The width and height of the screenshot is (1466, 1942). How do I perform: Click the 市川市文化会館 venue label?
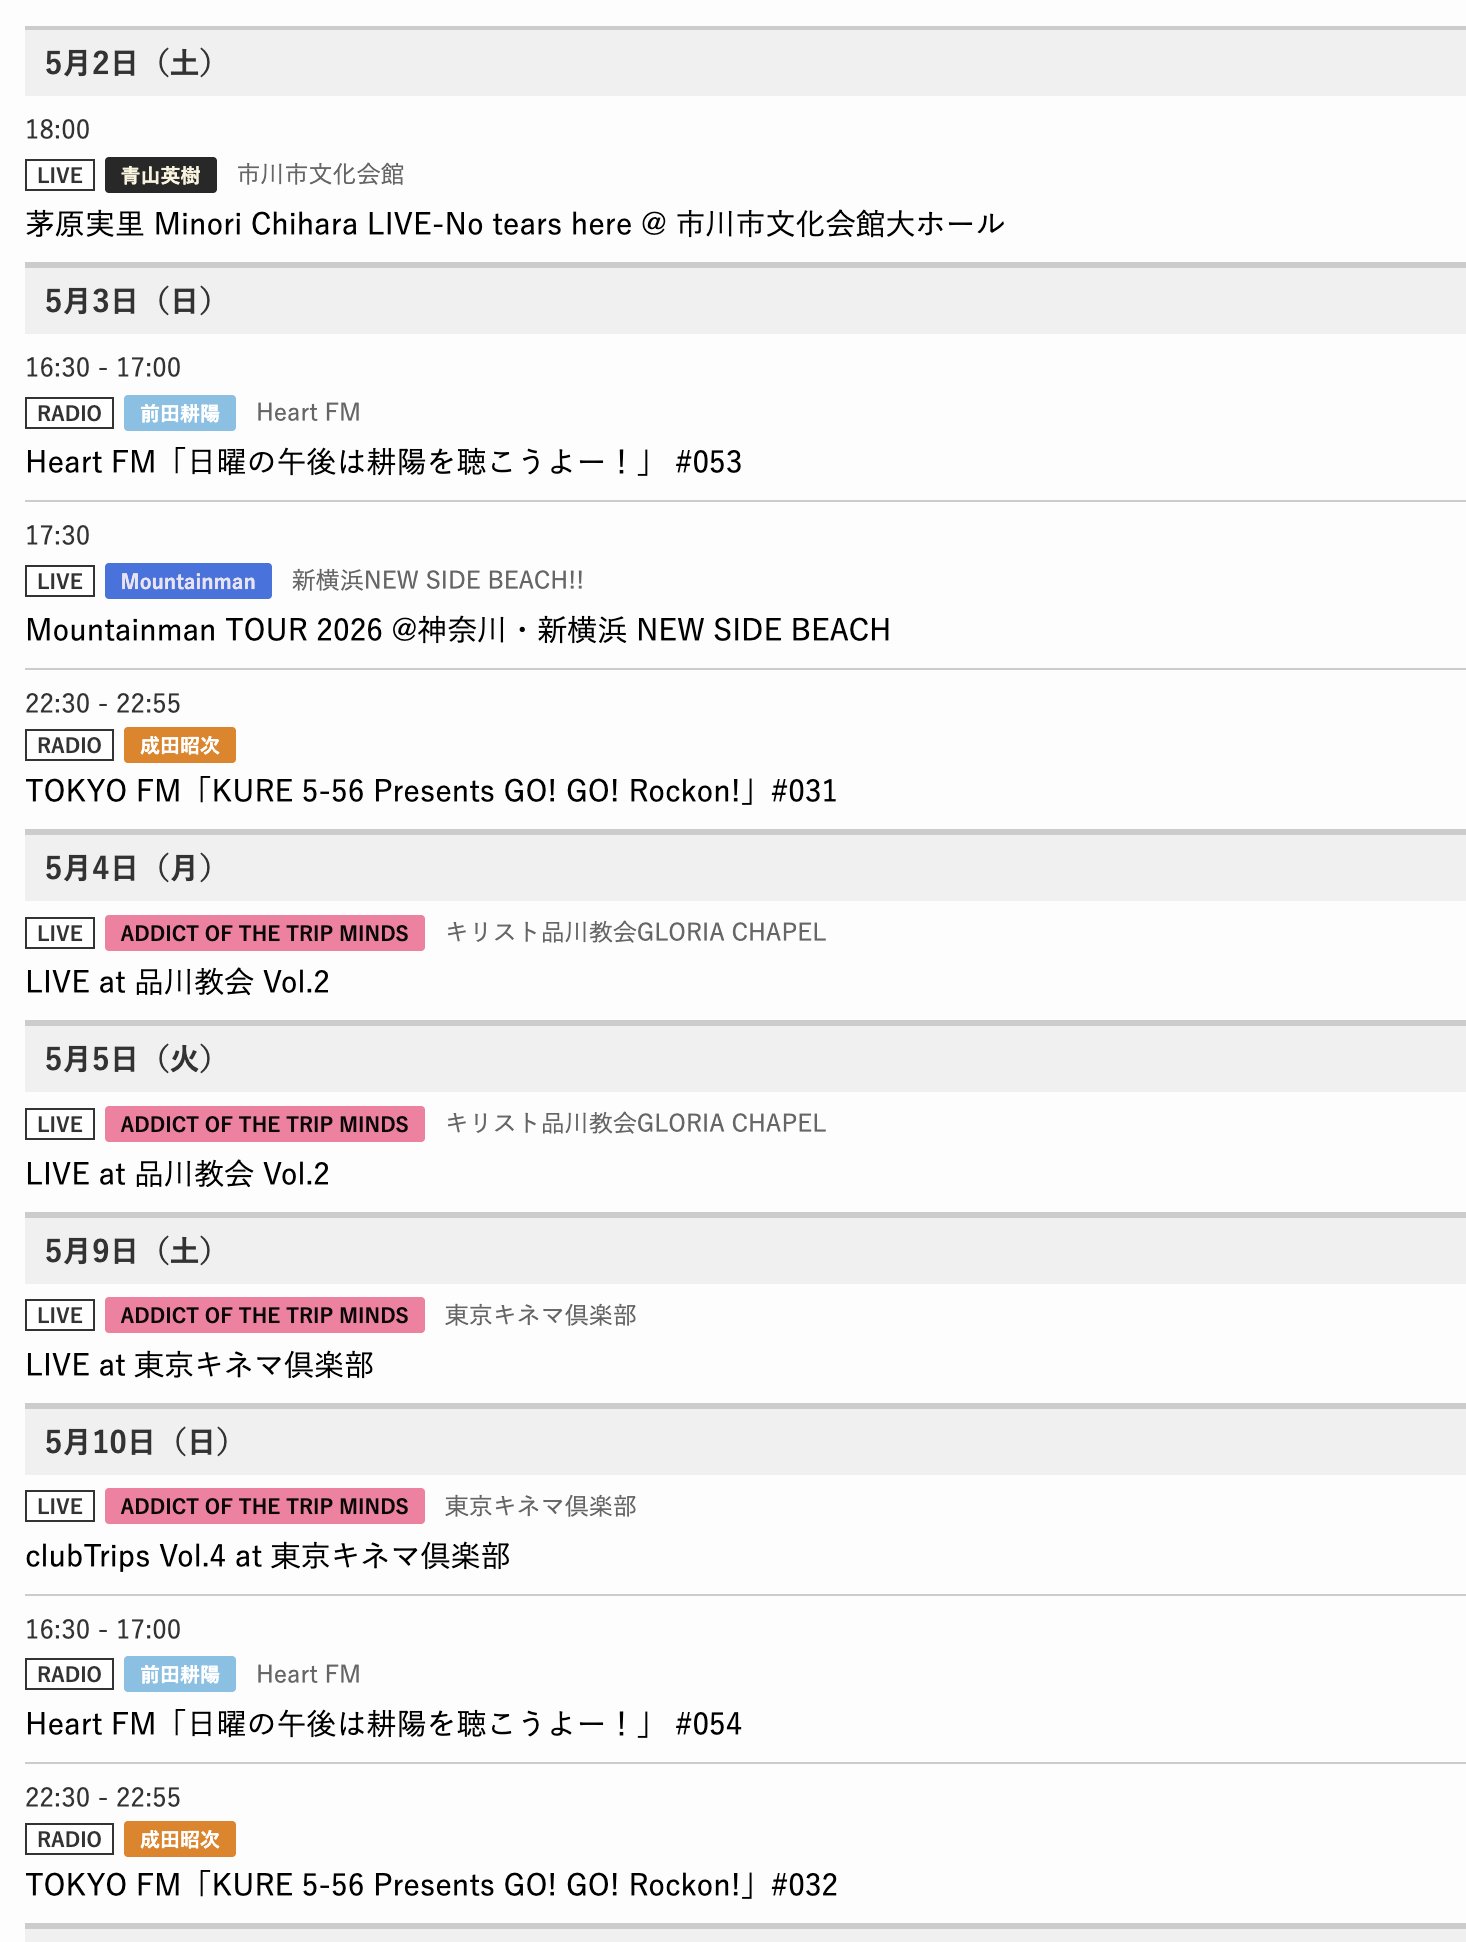(x=320, y=175)
